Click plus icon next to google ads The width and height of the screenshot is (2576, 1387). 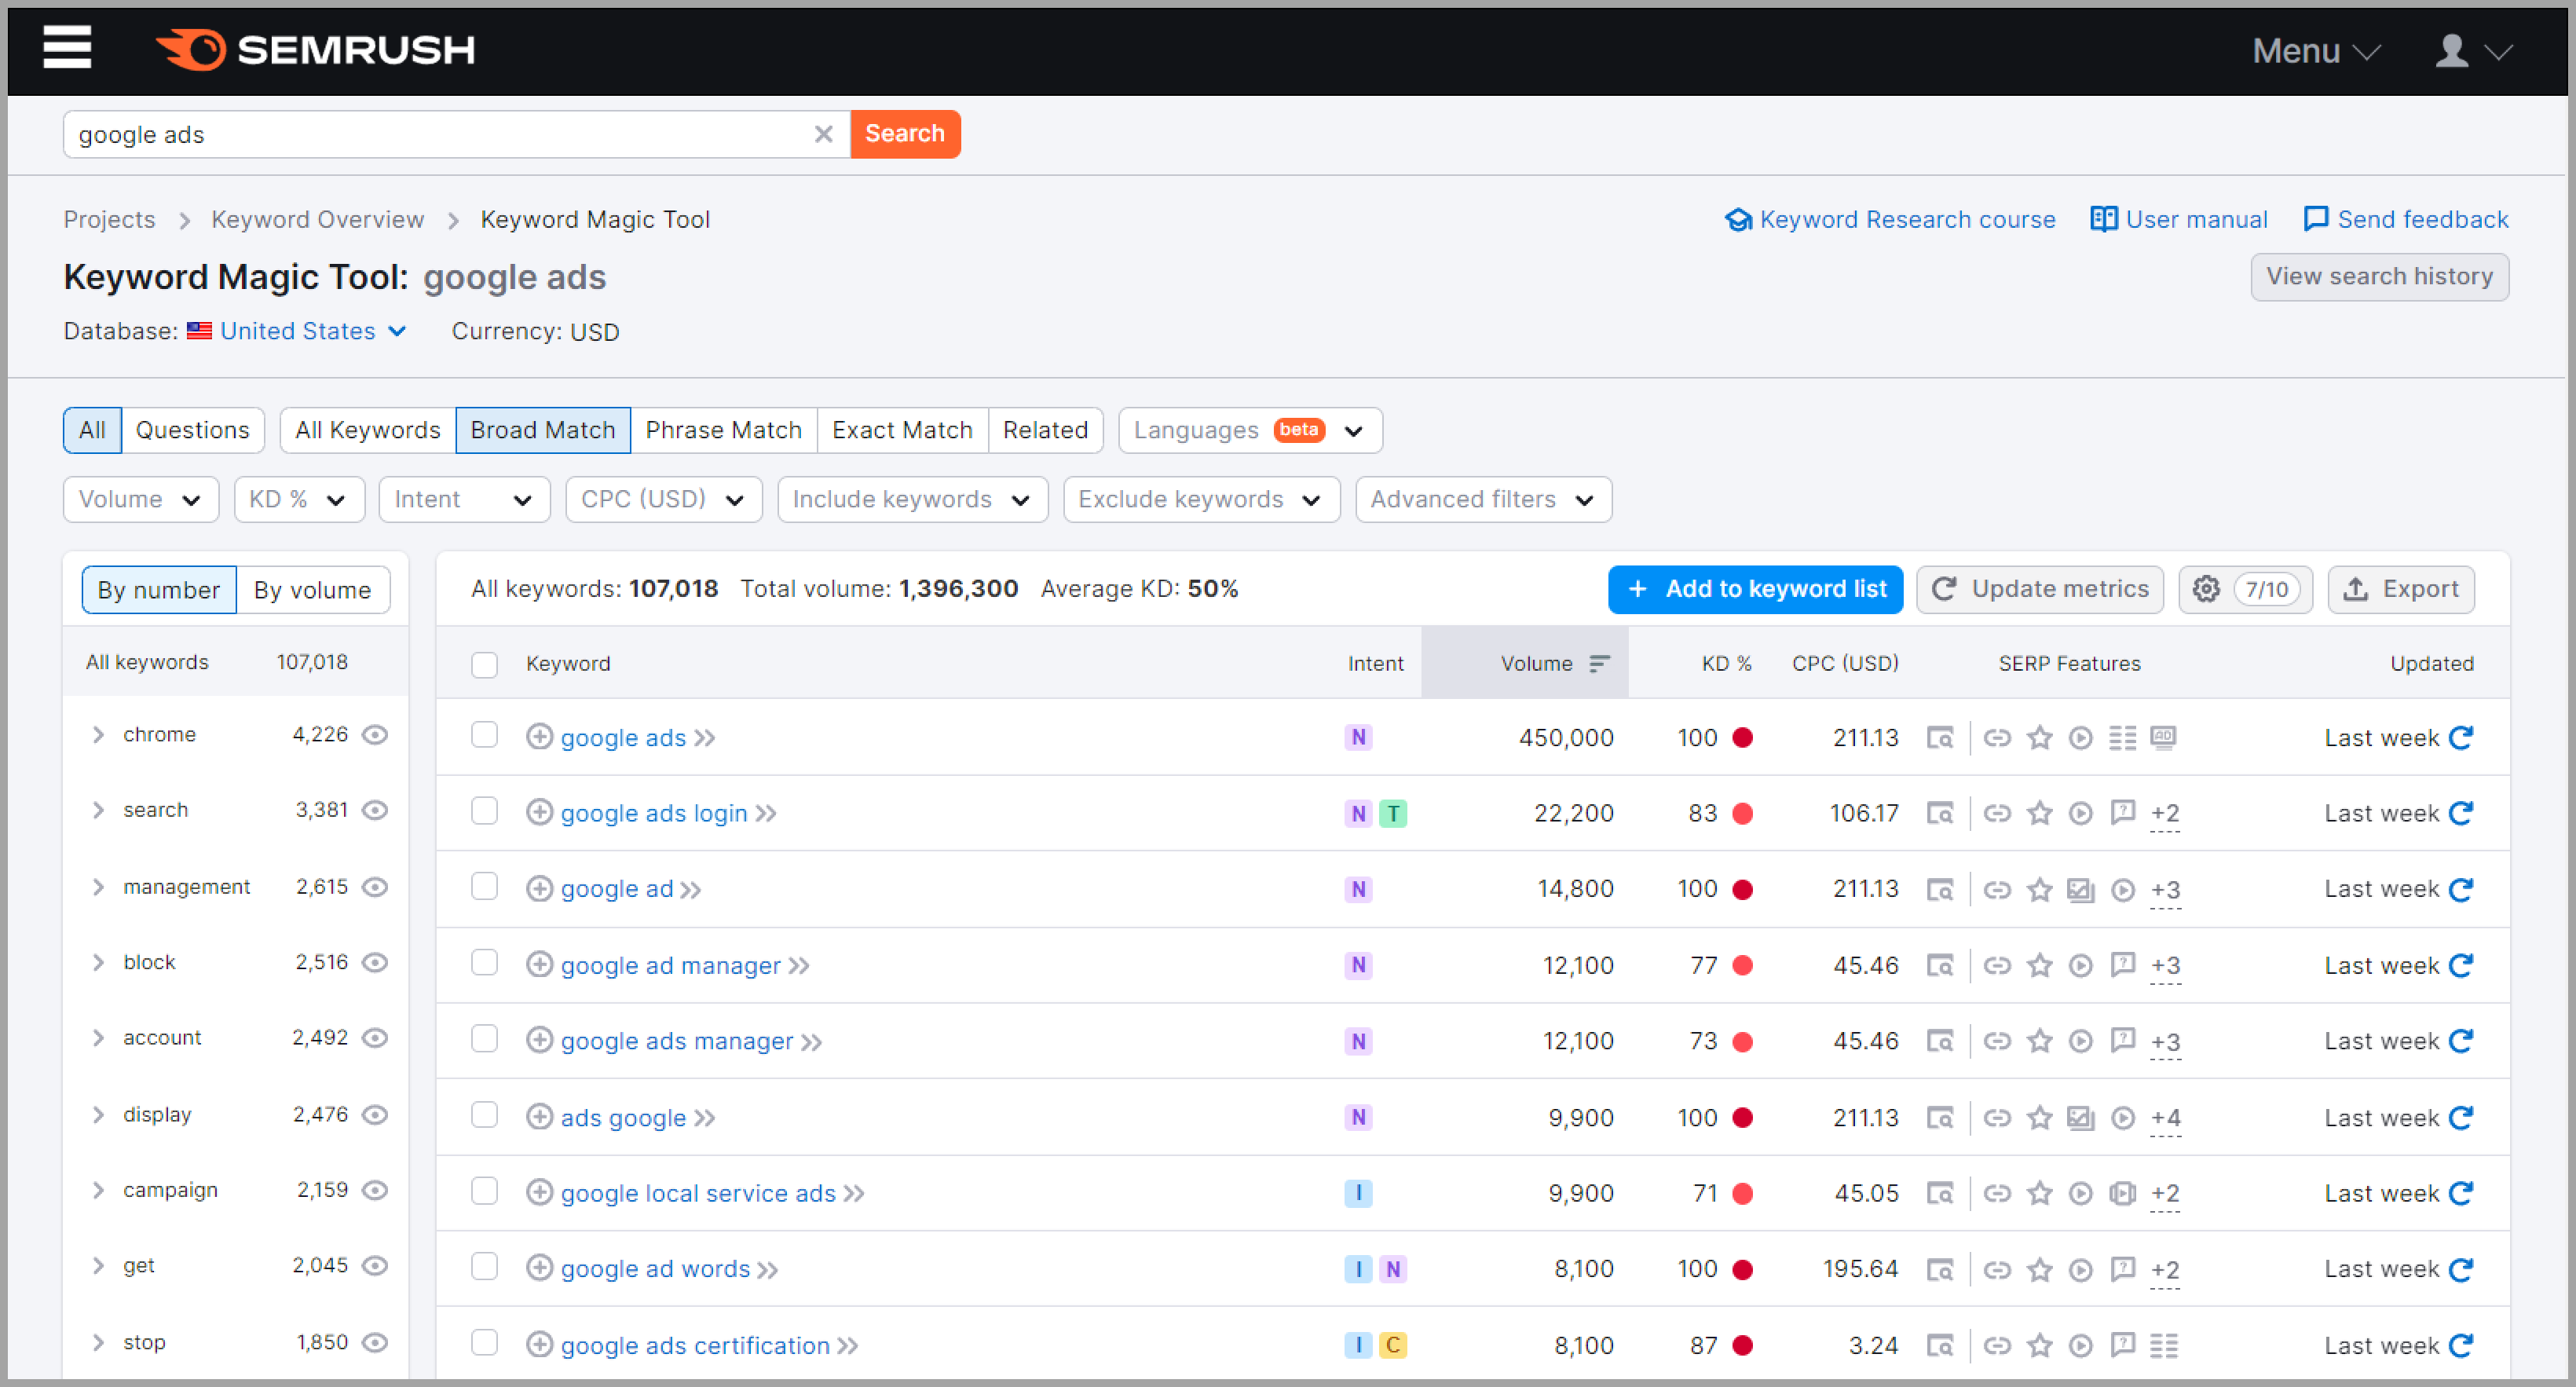[539, 737]
